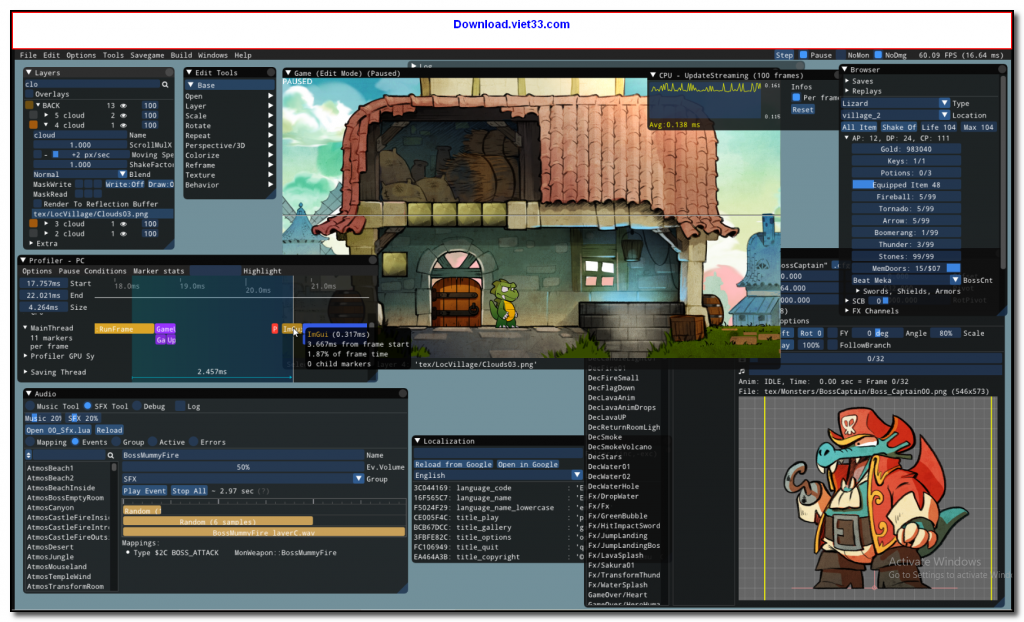
Task: Collapse Edit Tools panel via title triangle
Action: (189, 73)
